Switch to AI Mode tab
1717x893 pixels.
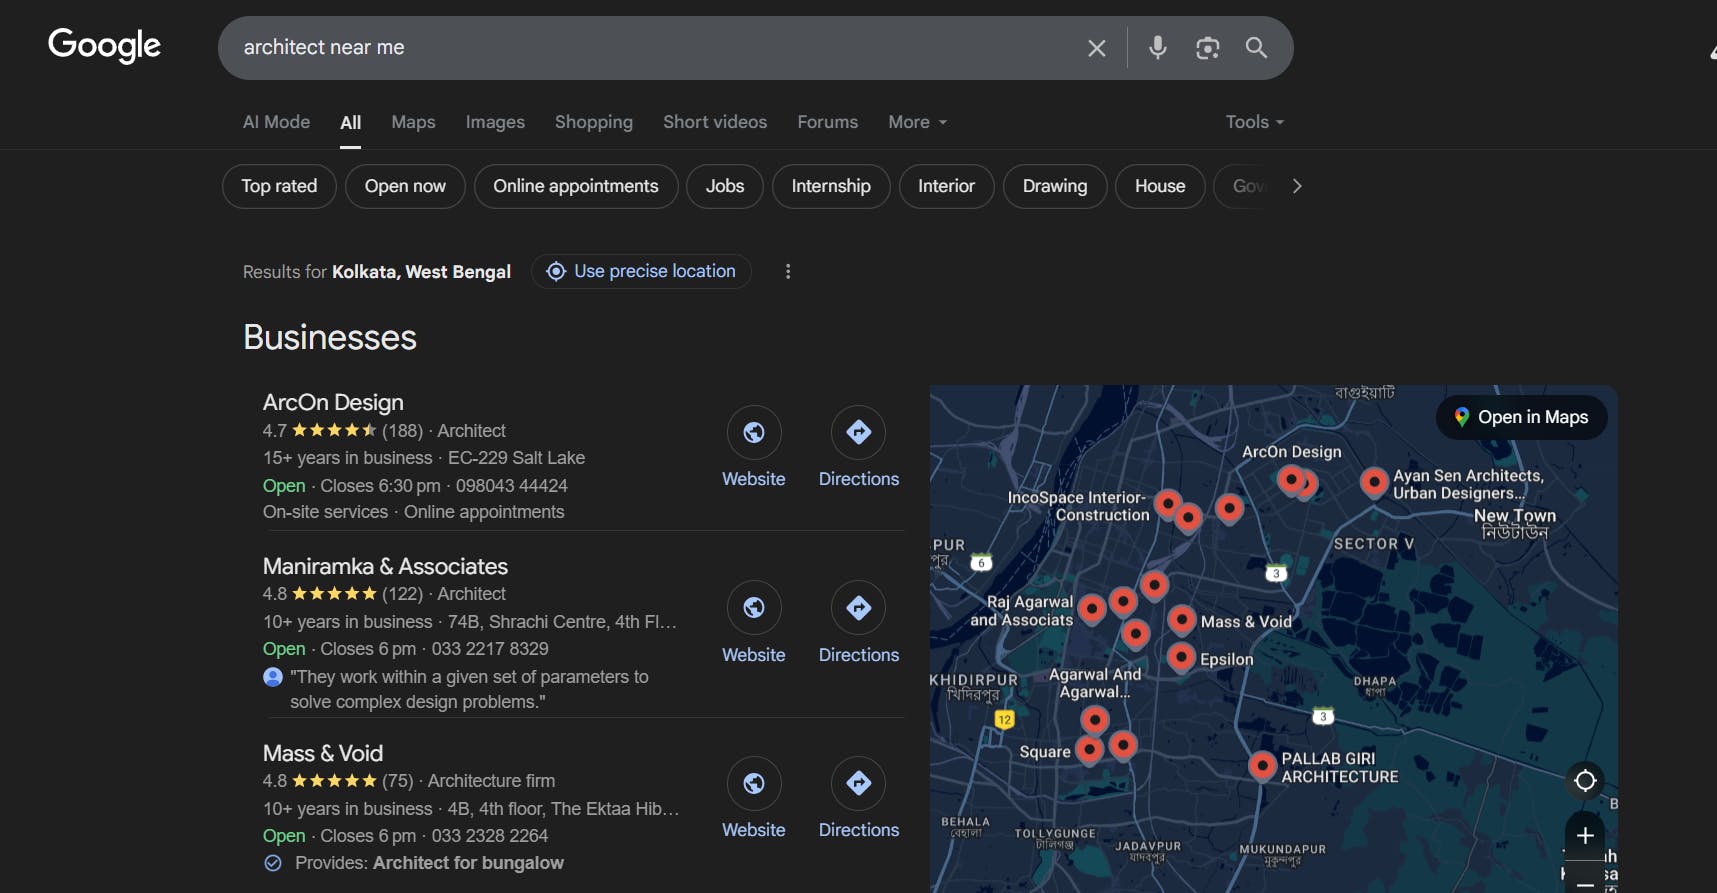pyautogui.click(x=276, y=122)
